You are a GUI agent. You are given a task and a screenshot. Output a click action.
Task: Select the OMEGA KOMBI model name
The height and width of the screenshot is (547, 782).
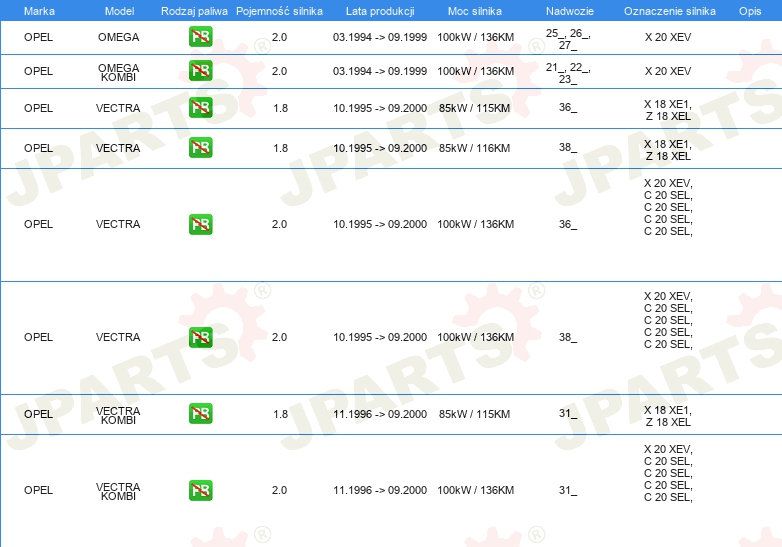point(118,71)
